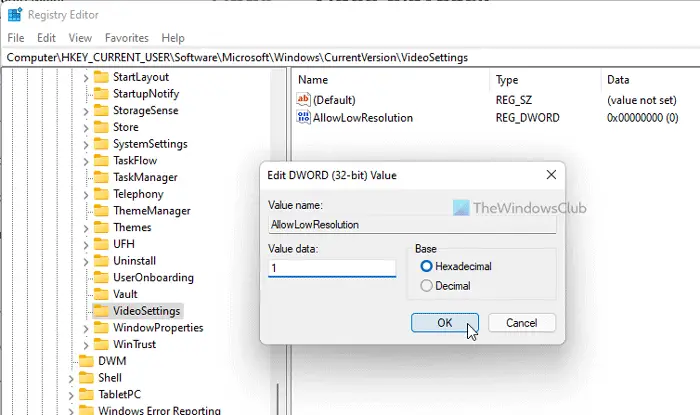
Task: Click the UserOnboarding folder icon
Action: tap(101, 277)
